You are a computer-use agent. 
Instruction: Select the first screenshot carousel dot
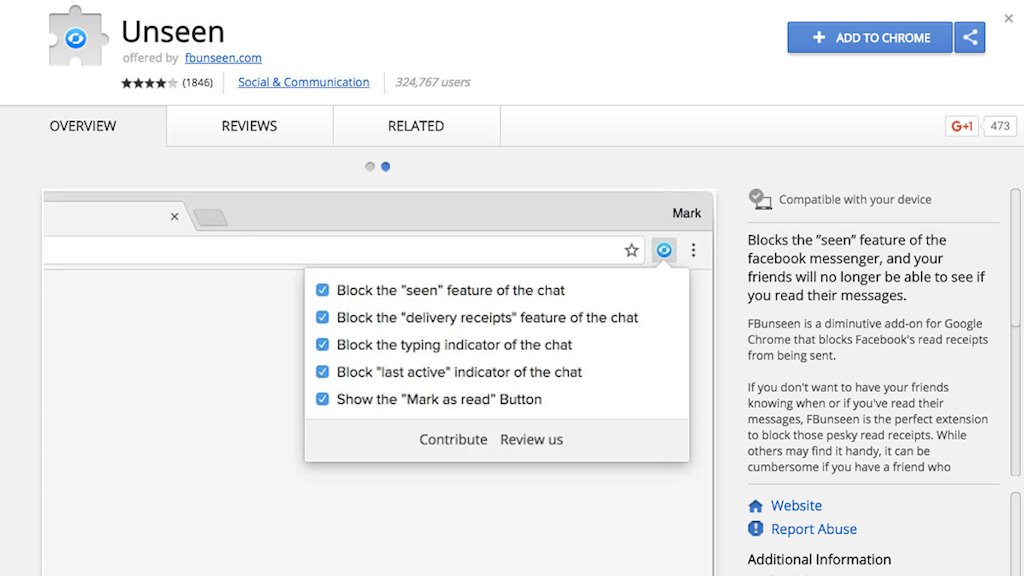point(370,167)
